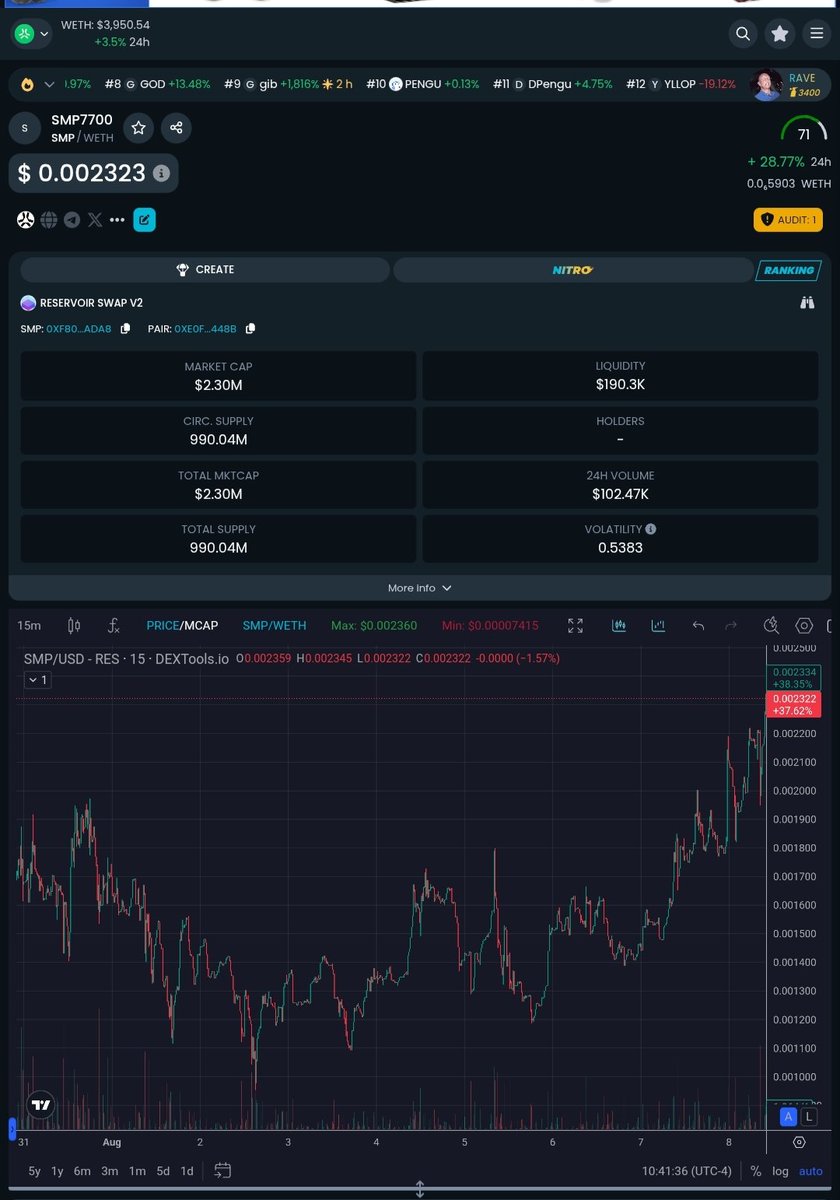Open trending token #12 YLLOP

point(681,85)
